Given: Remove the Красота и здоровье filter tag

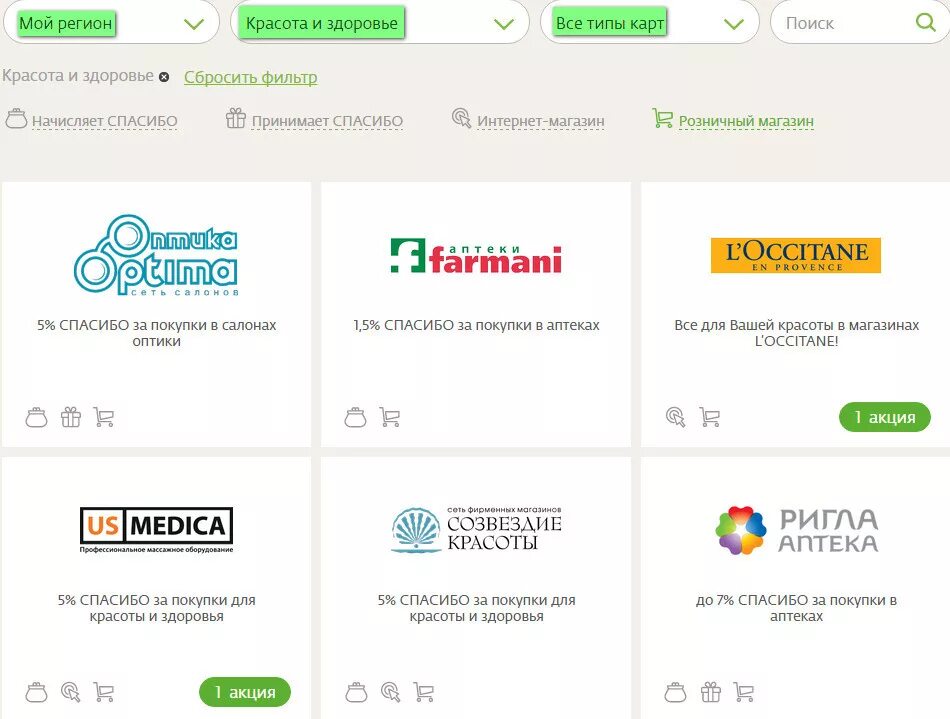Looking at the screenshot, I should 164,77.
